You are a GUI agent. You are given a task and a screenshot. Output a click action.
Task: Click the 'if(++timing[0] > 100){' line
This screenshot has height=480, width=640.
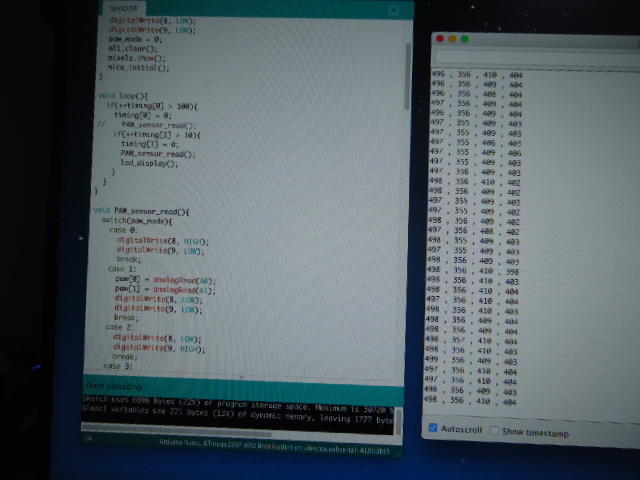152,106
